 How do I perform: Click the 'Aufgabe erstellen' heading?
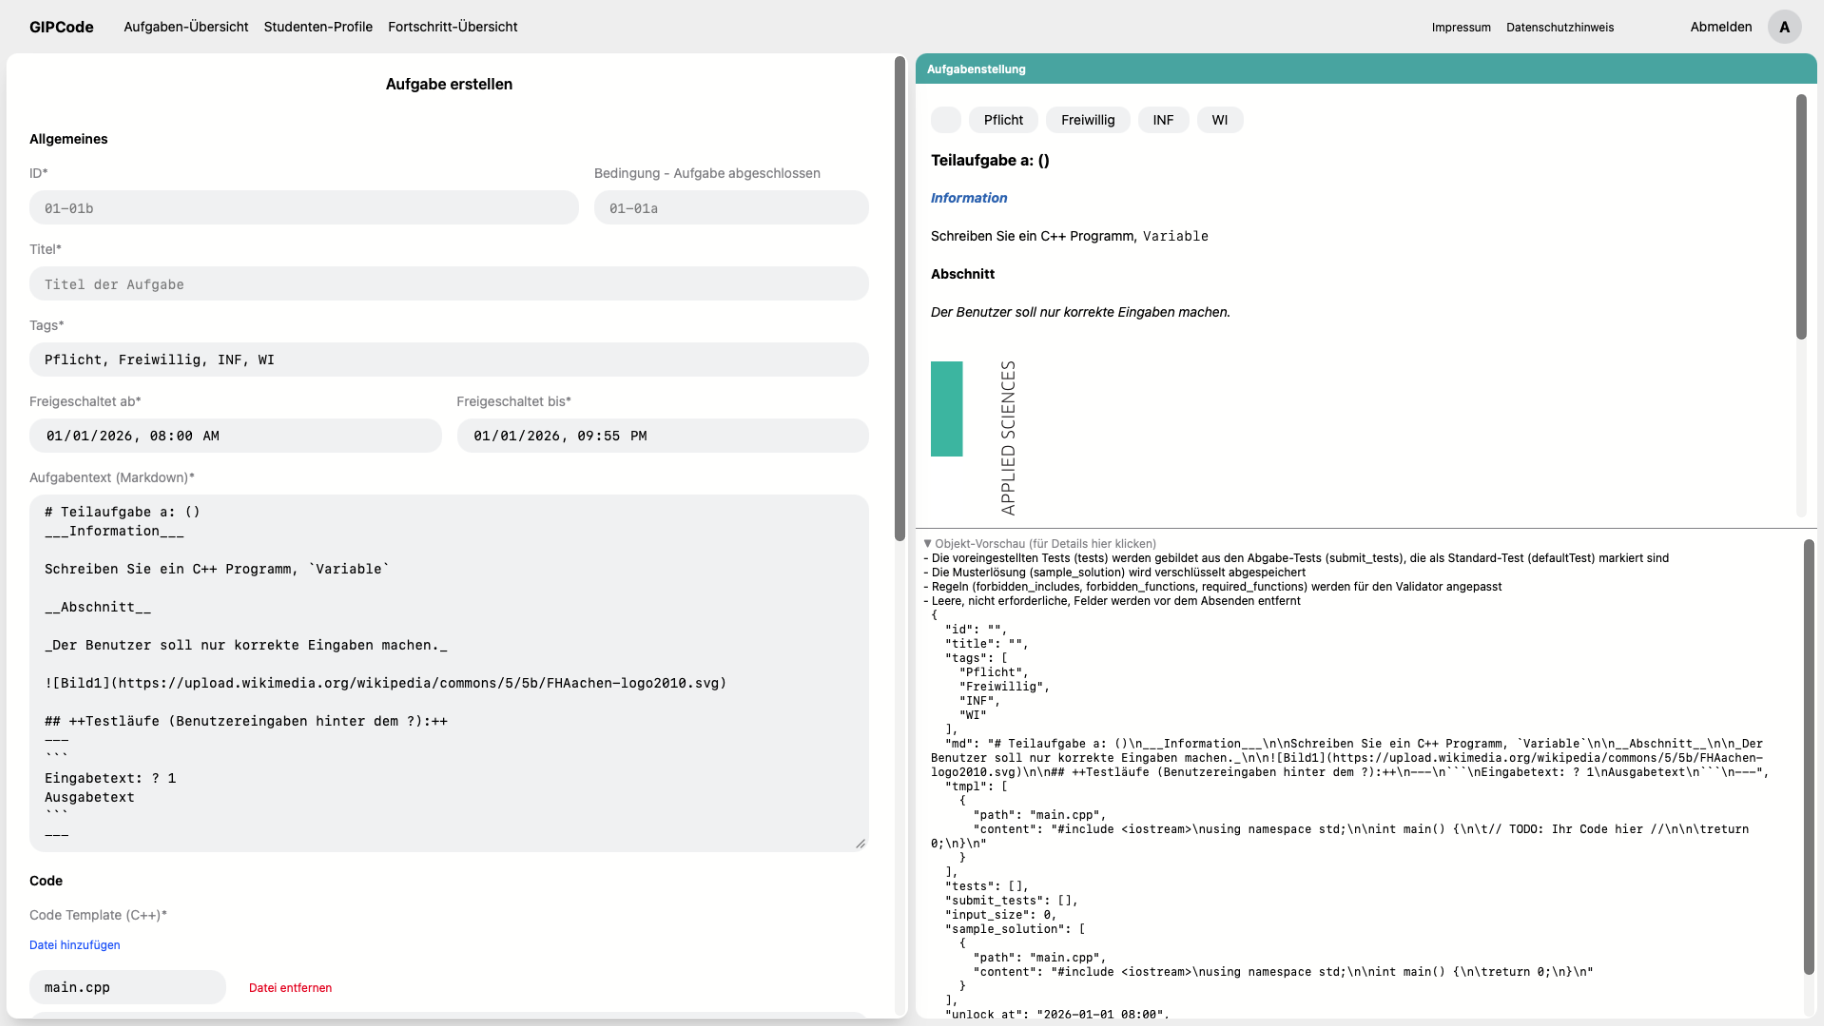(449, 84)
